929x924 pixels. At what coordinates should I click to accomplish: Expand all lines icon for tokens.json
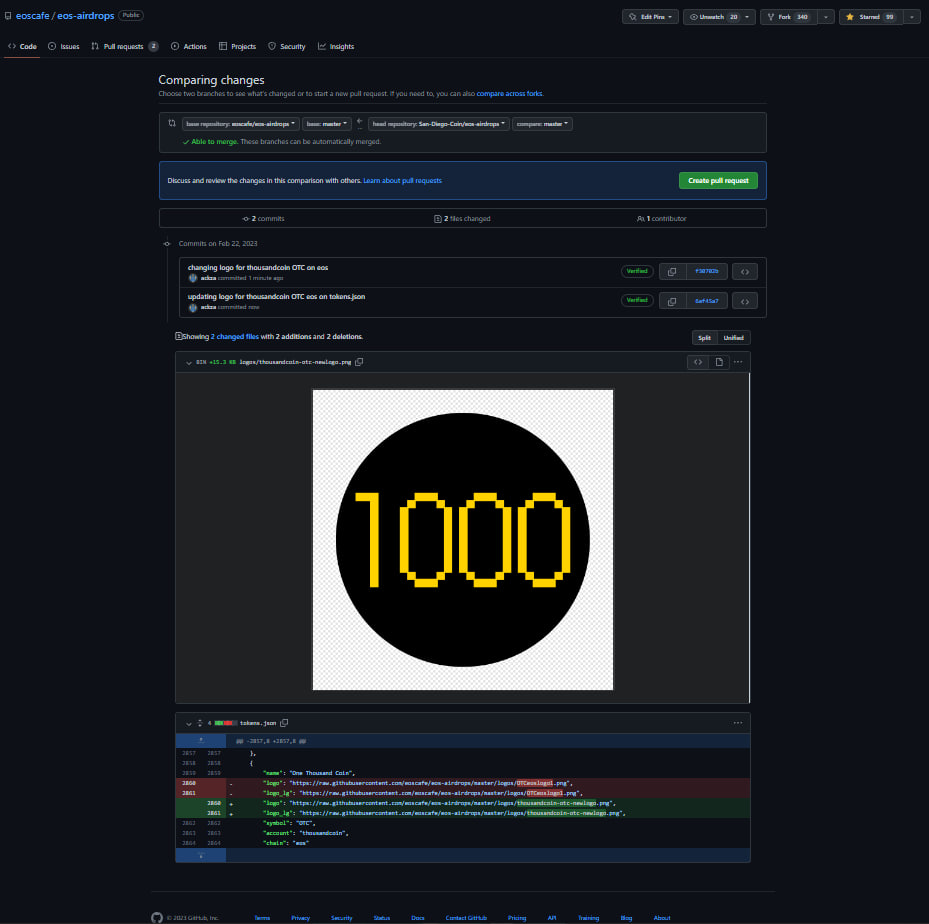click(200, 723)
